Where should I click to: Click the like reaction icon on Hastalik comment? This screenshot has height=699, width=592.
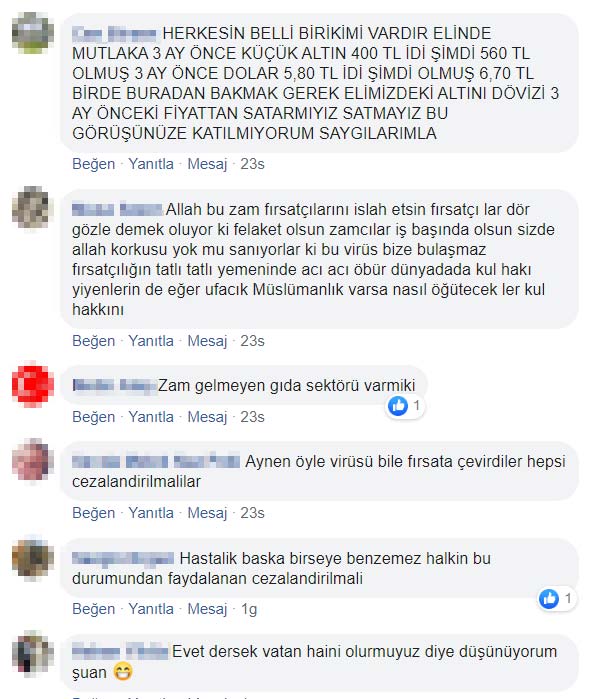click(549, 598)
